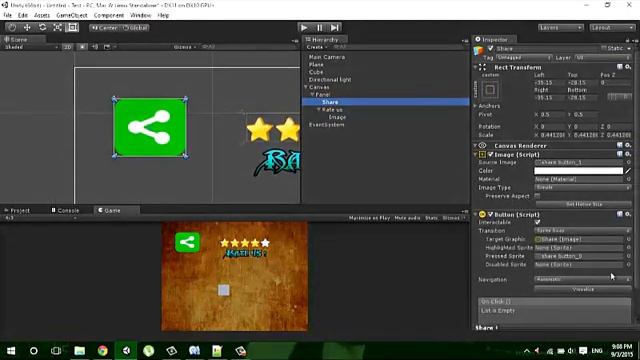Collapse the Rate us tree node
Screen dimensions: 640x360
click(319, 109)
